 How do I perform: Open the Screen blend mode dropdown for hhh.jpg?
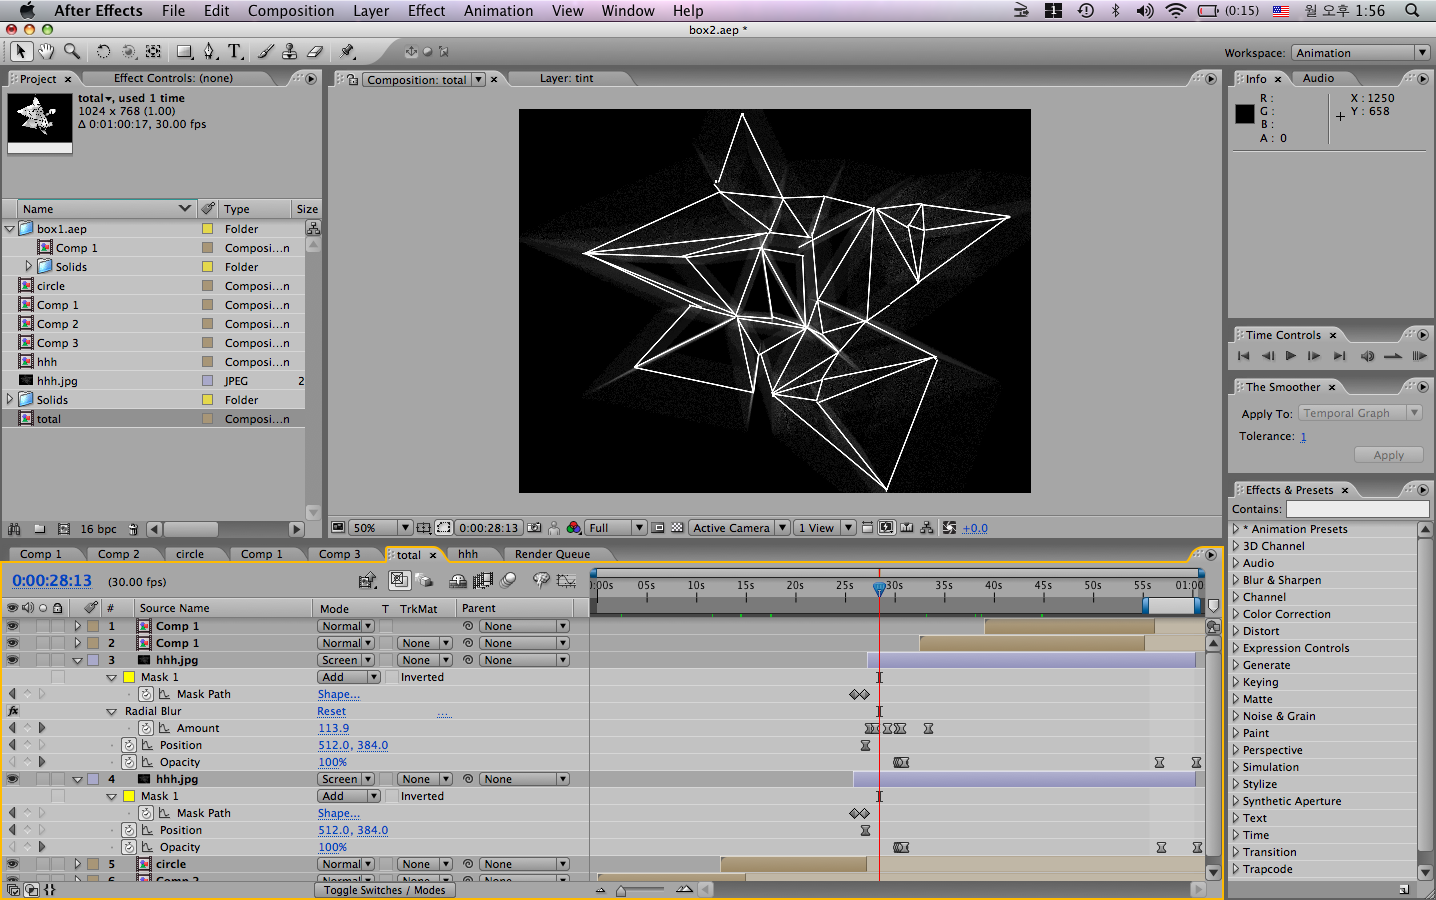345,659
